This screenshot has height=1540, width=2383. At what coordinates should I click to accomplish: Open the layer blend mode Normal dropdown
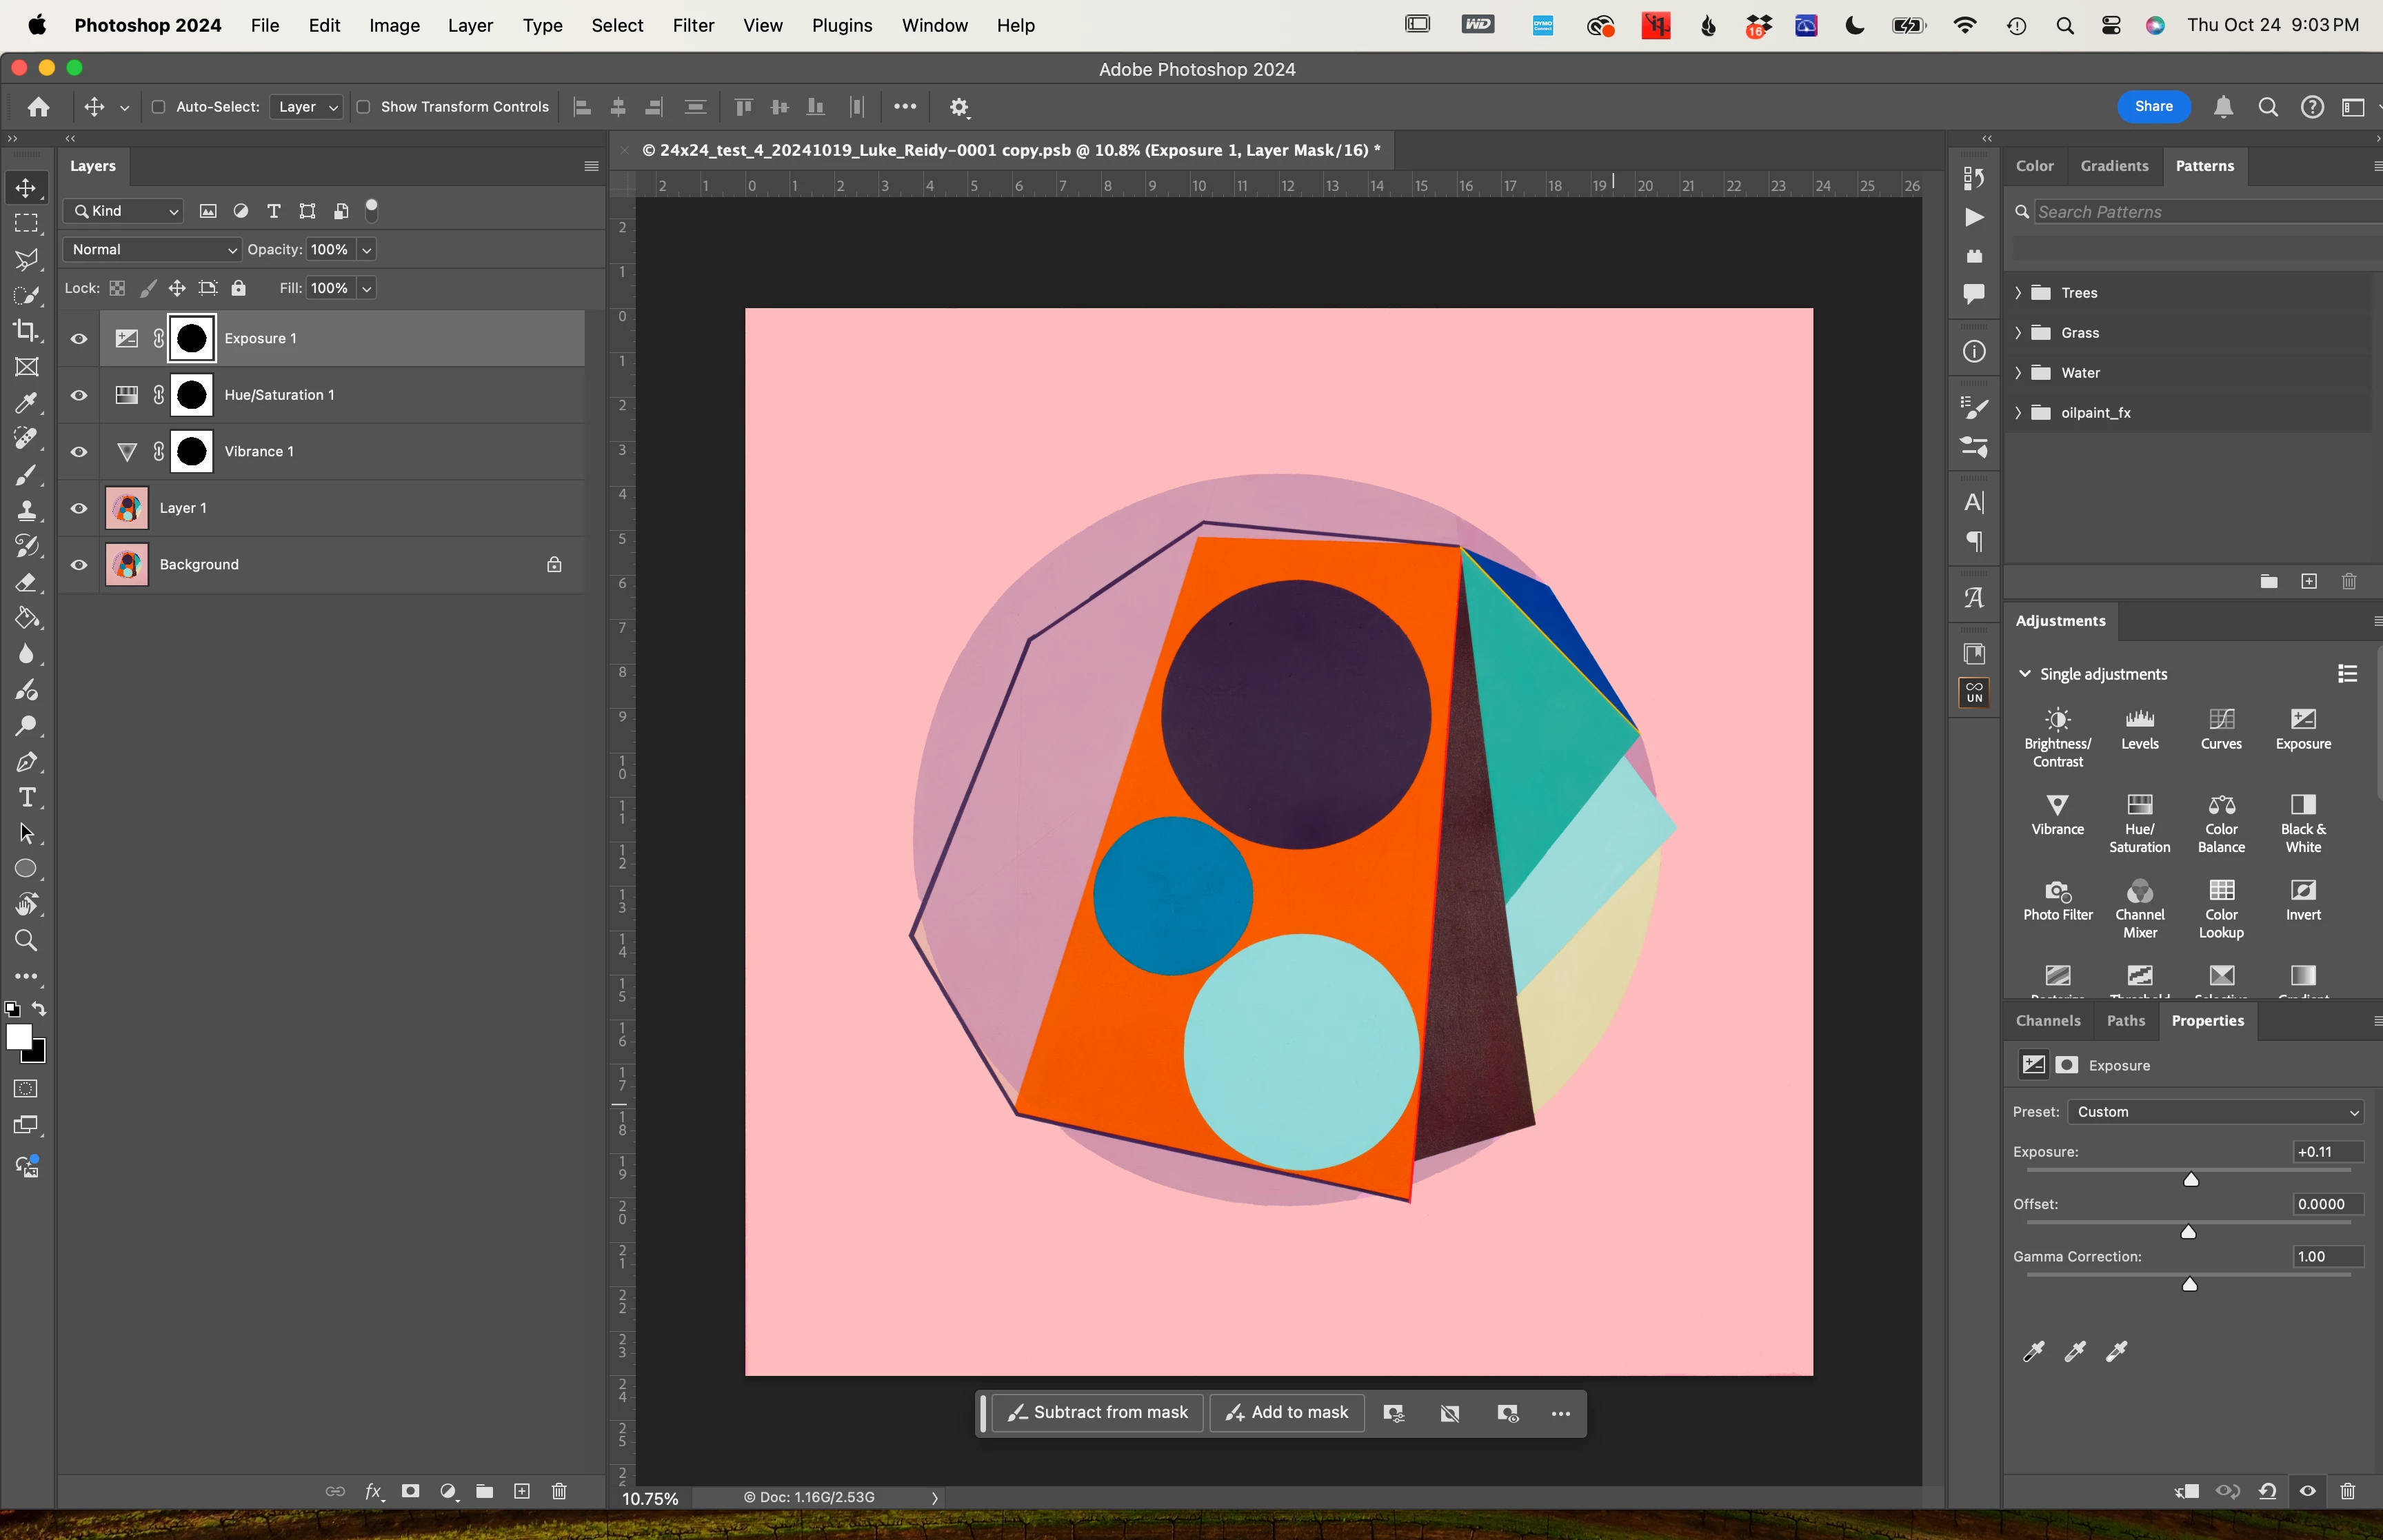[x=152, y=249]
